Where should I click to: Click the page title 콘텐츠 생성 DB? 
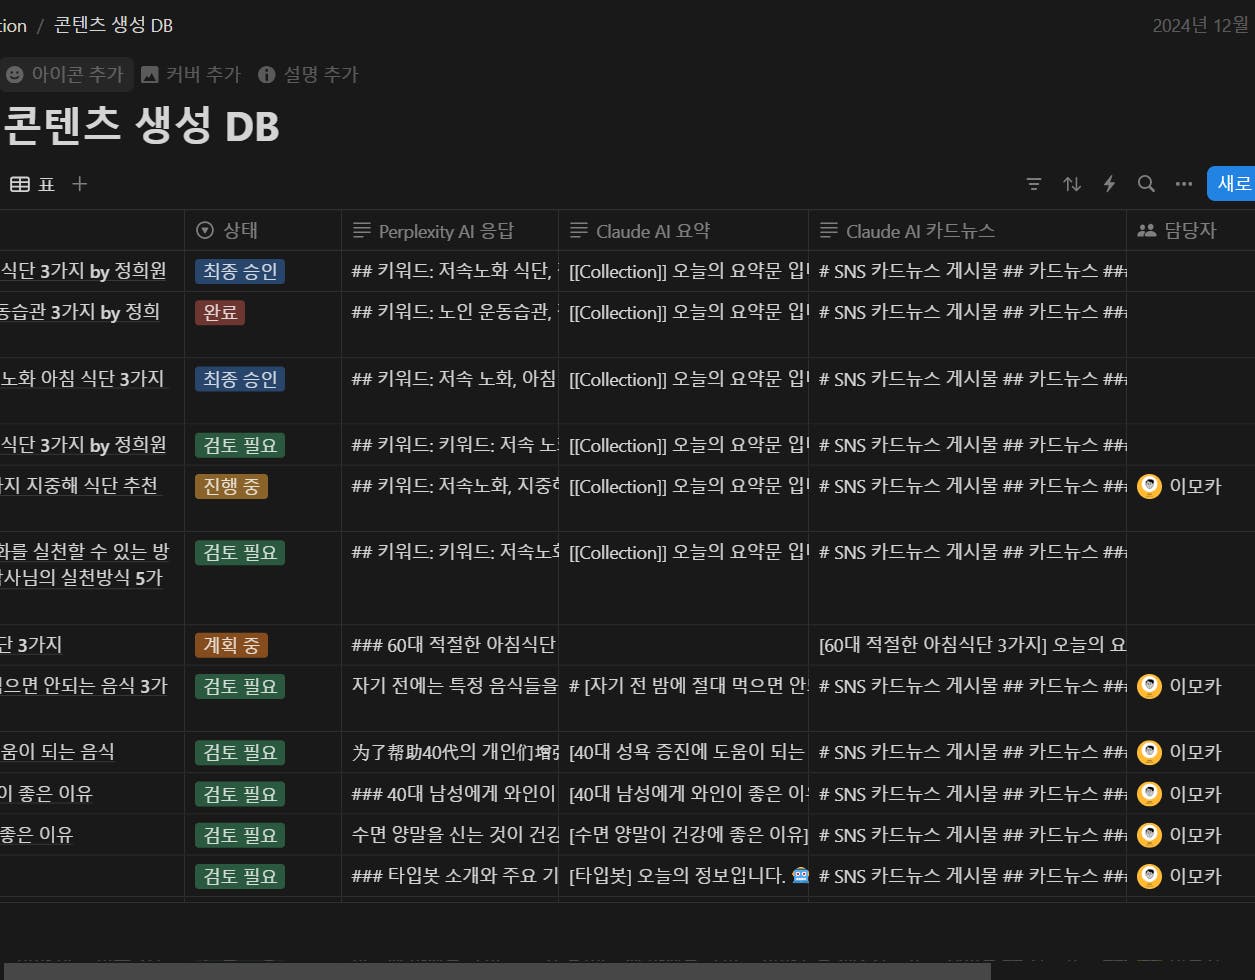(x=141, y=126)
